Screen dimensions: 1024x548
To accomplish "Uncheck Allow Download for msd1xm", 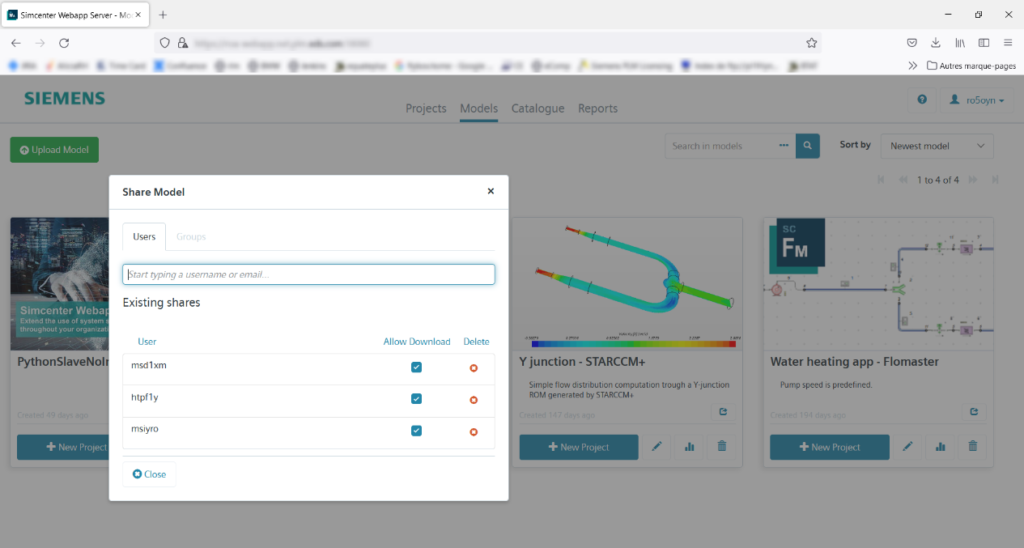I will point(416,367).
